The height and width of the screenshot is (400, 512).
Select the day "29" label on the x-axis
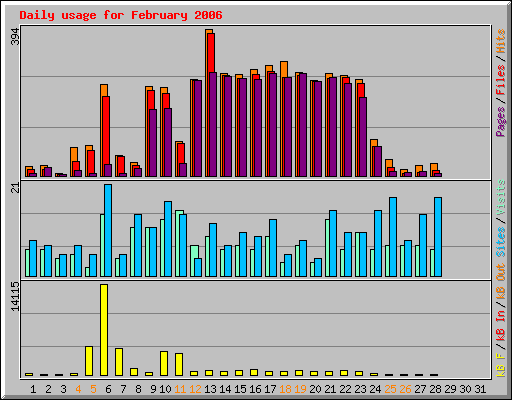pyautogui.click(x=450, y=389)
